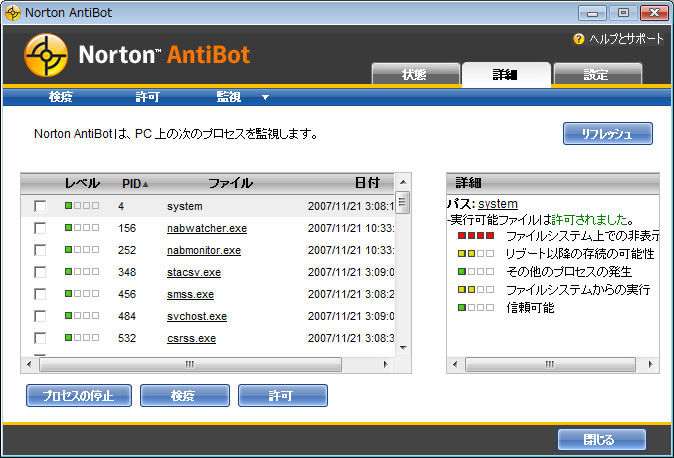Click the green level indicator for system

[81, 206]
